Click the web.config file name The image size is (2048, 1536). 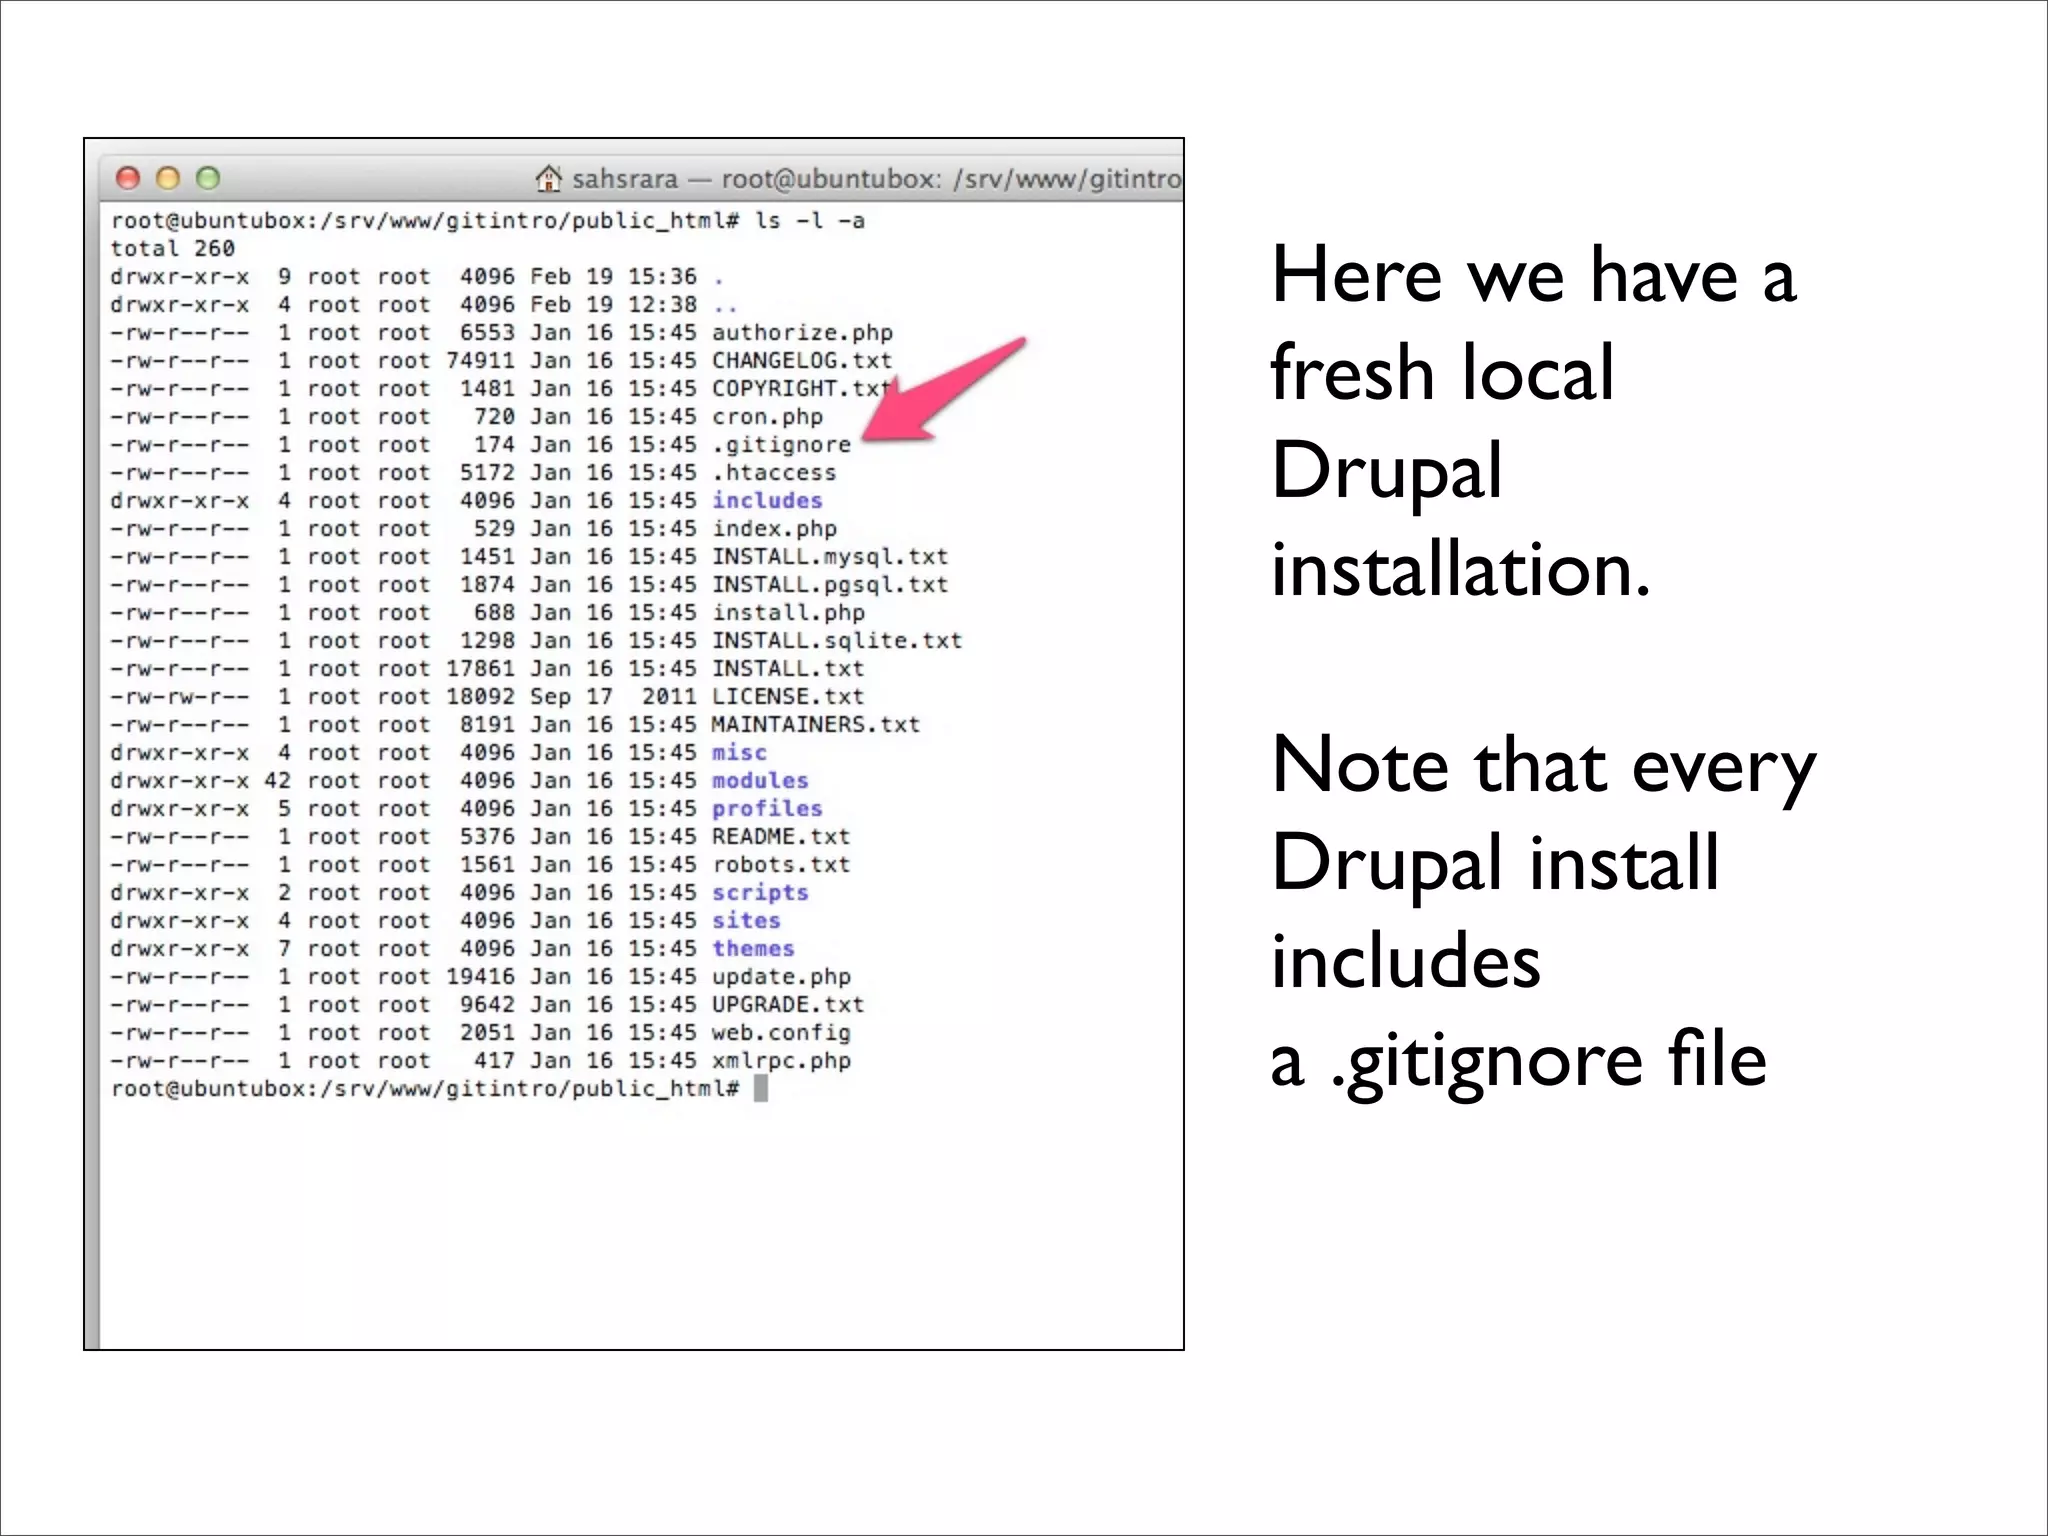click(x=781, y=1033)
